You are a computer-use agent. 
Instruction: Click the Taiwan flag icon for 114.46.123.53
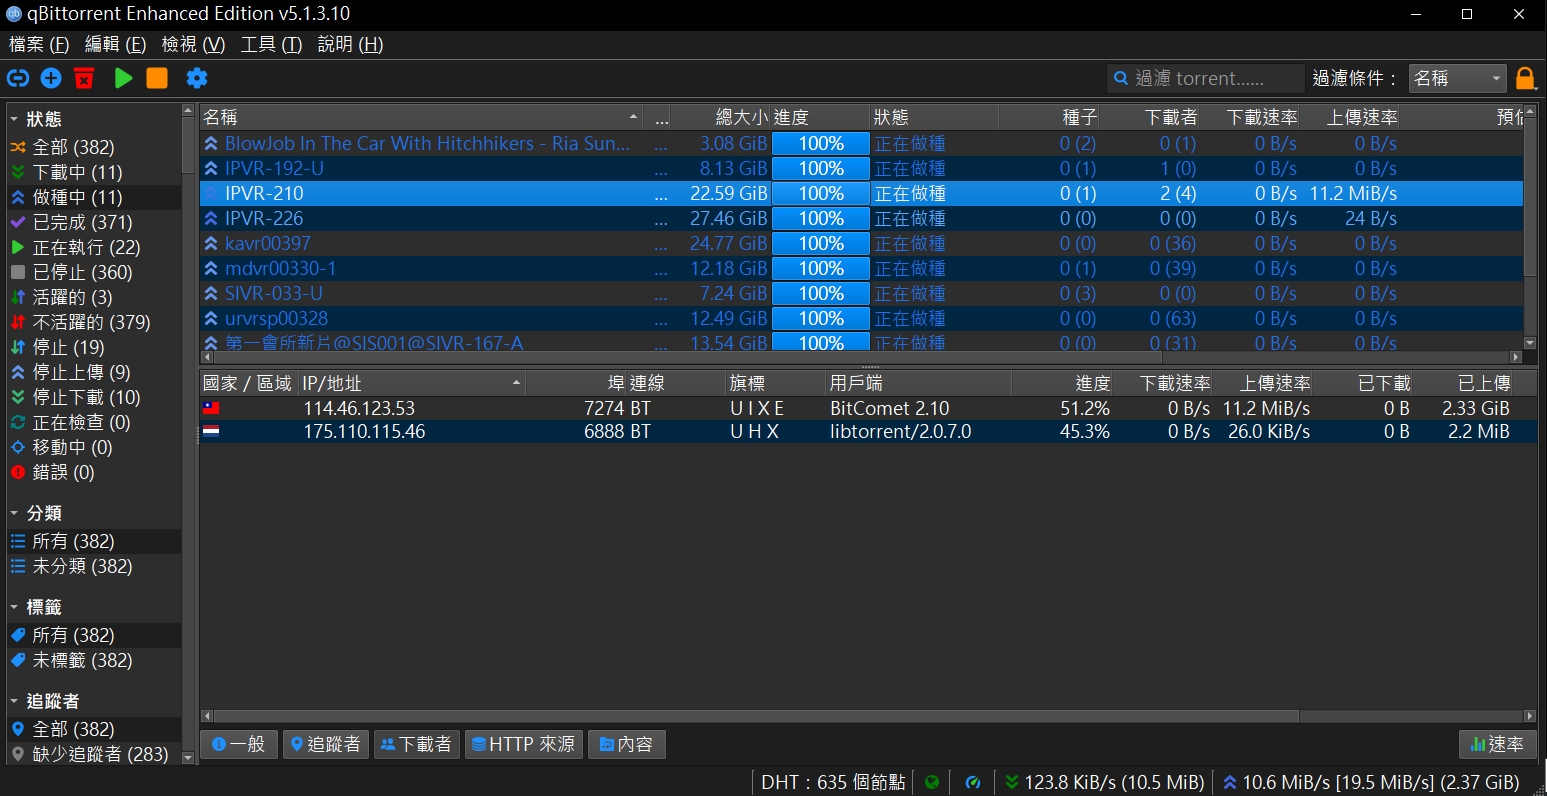(211, 408)
